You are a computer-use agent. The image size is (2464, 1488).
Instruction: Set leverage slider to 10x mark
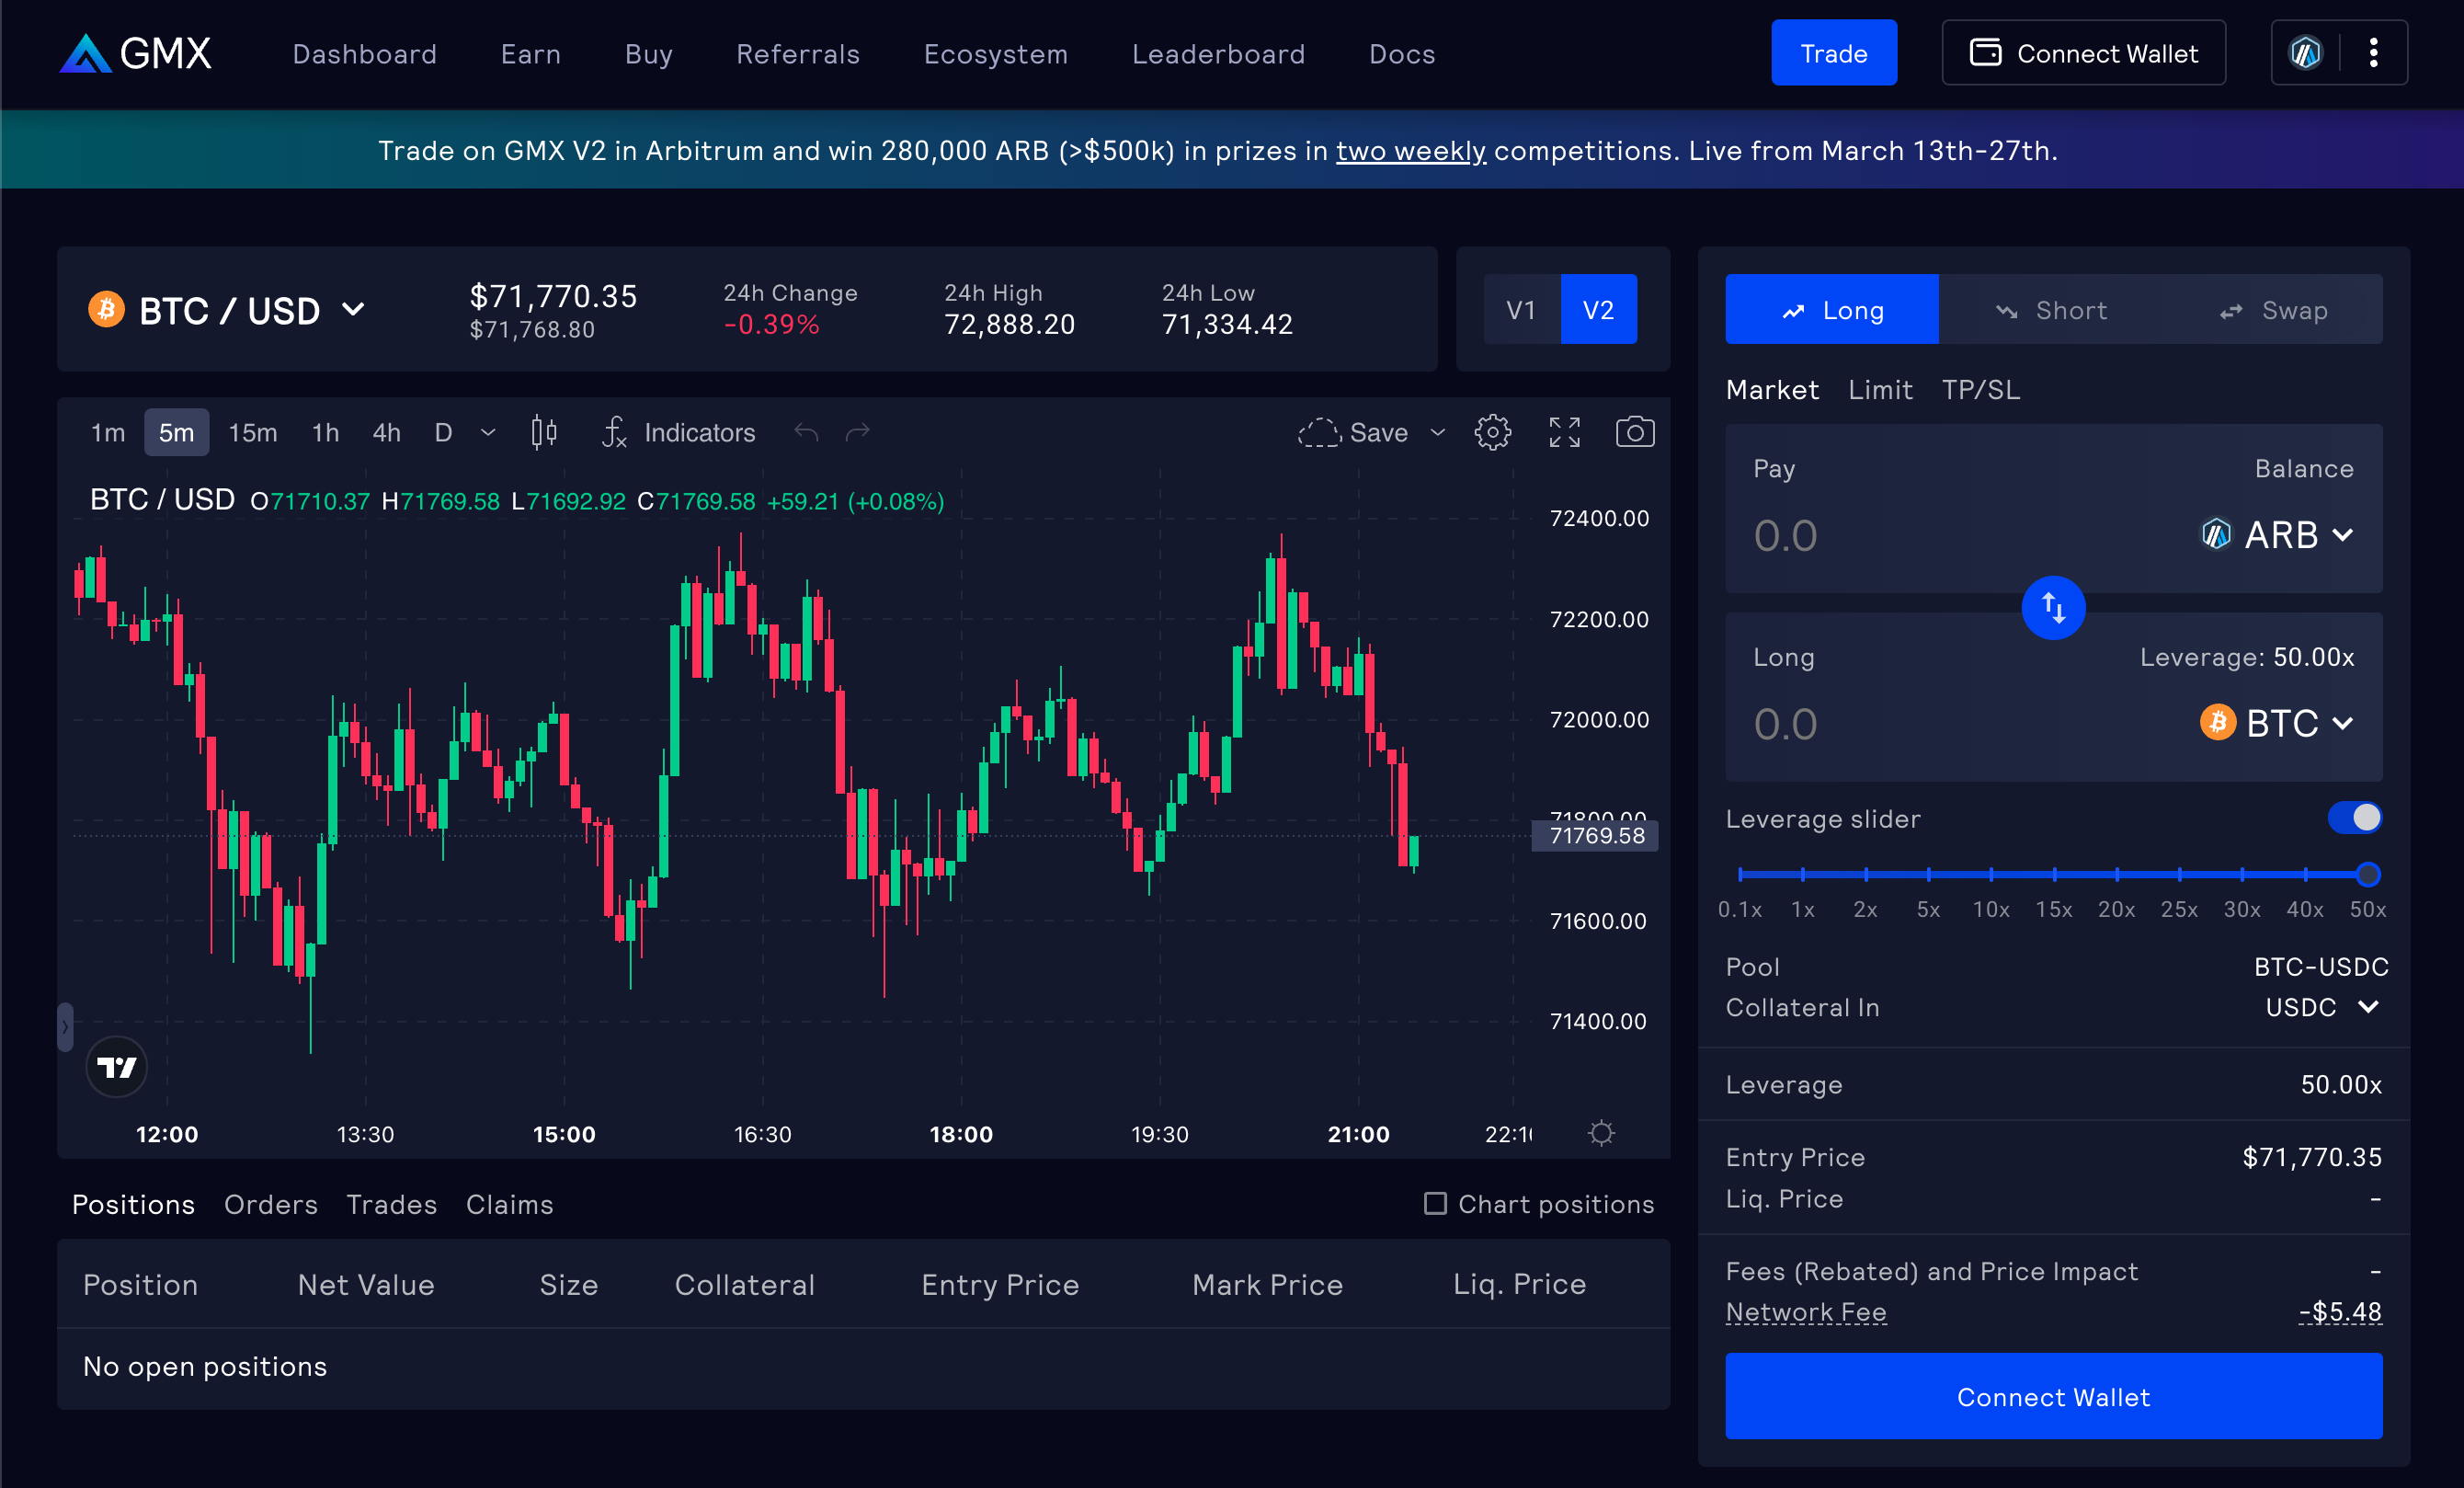1991,875
